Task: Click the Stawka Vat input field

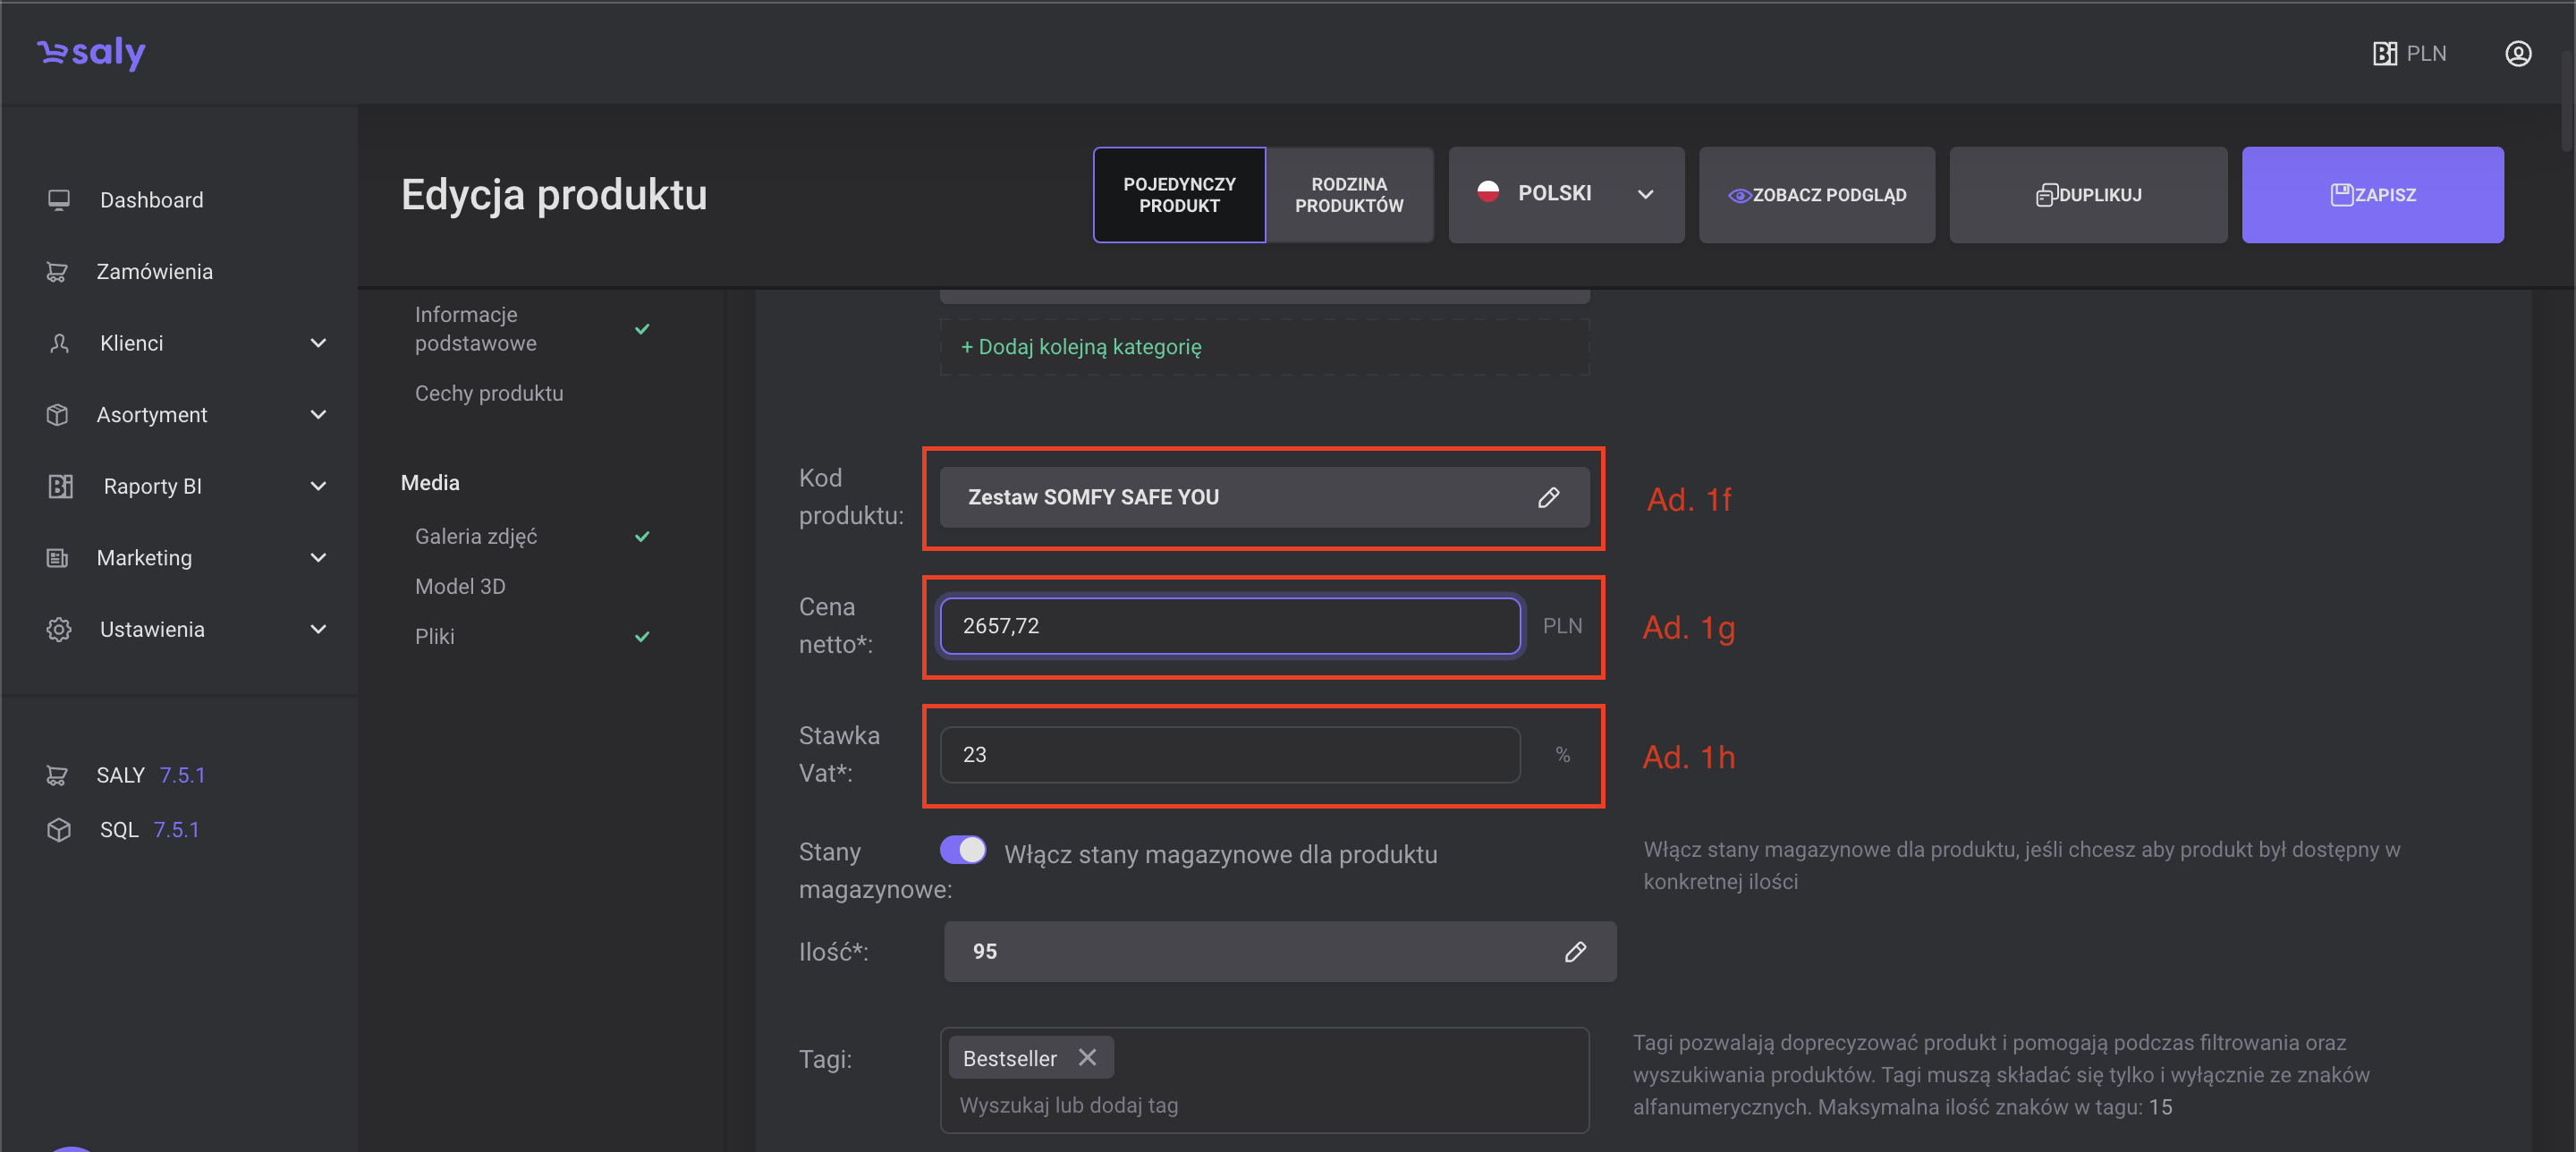Action: 1229,755
